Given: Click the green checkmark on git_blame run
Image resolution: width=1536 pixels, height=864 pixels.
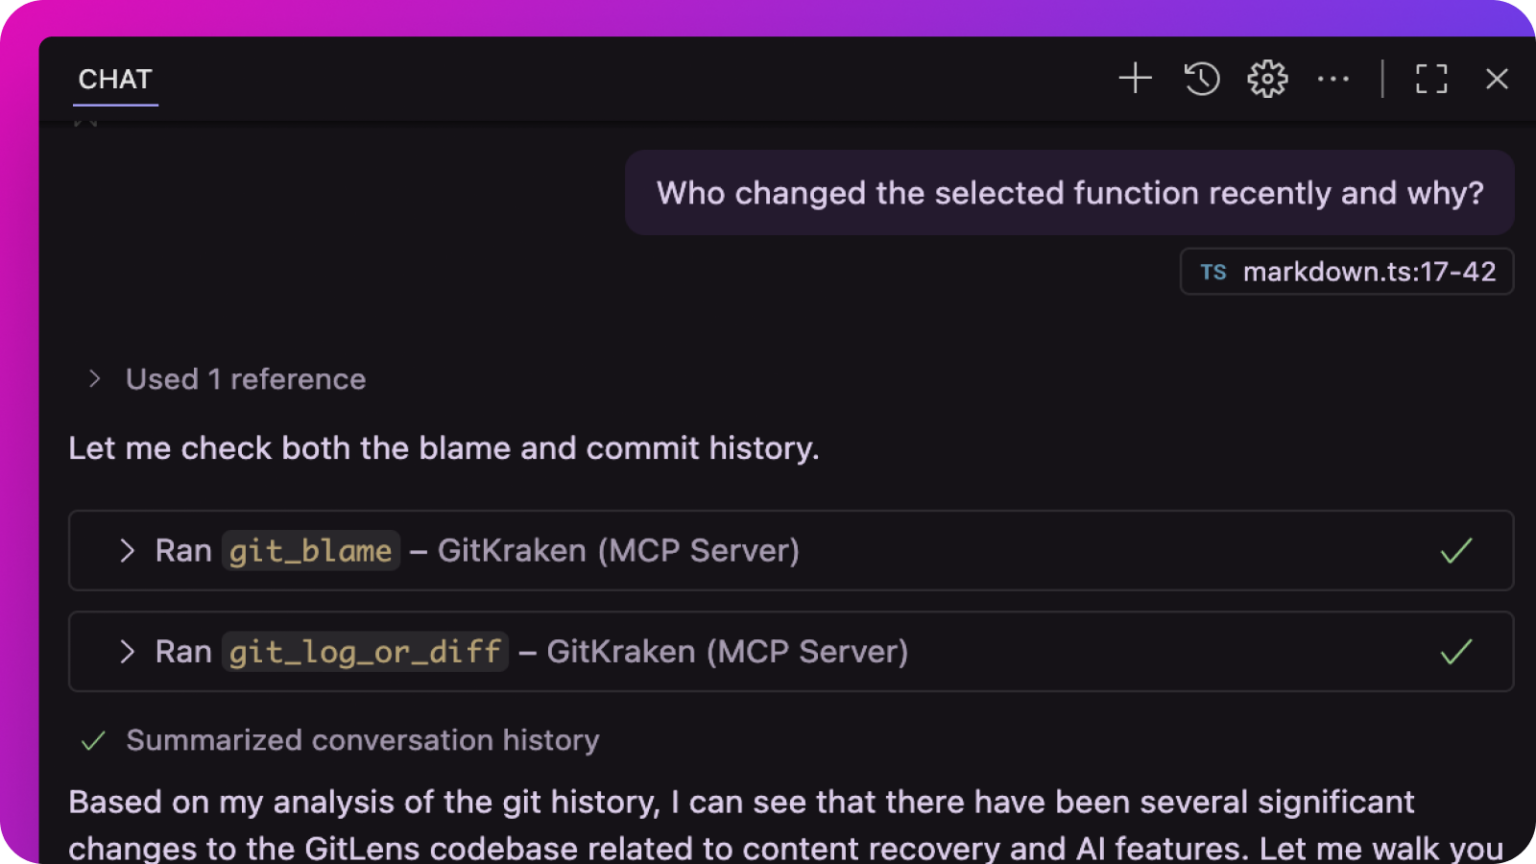Looking at the screenshot, I should point(1456,550).
